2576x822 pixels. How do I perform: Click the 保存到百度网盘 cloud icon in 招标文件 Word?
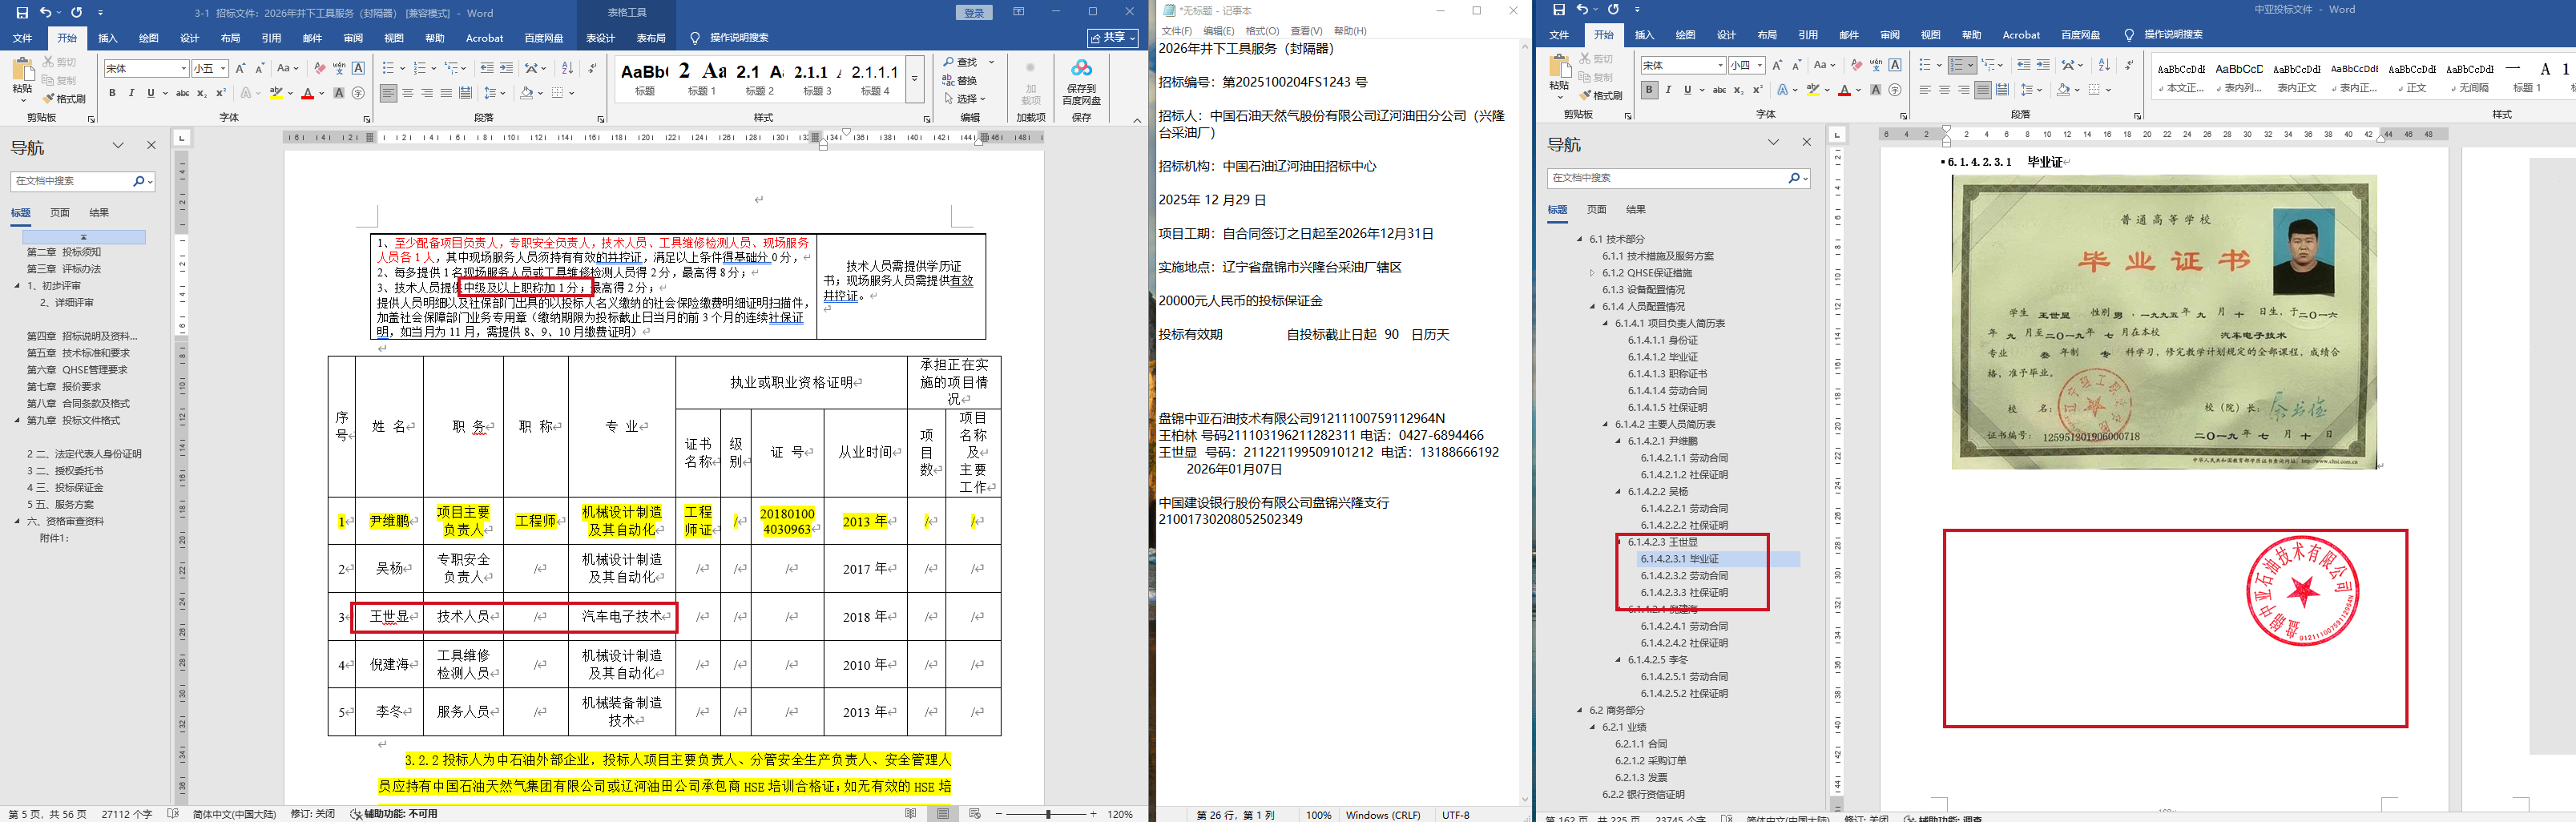1081,82
